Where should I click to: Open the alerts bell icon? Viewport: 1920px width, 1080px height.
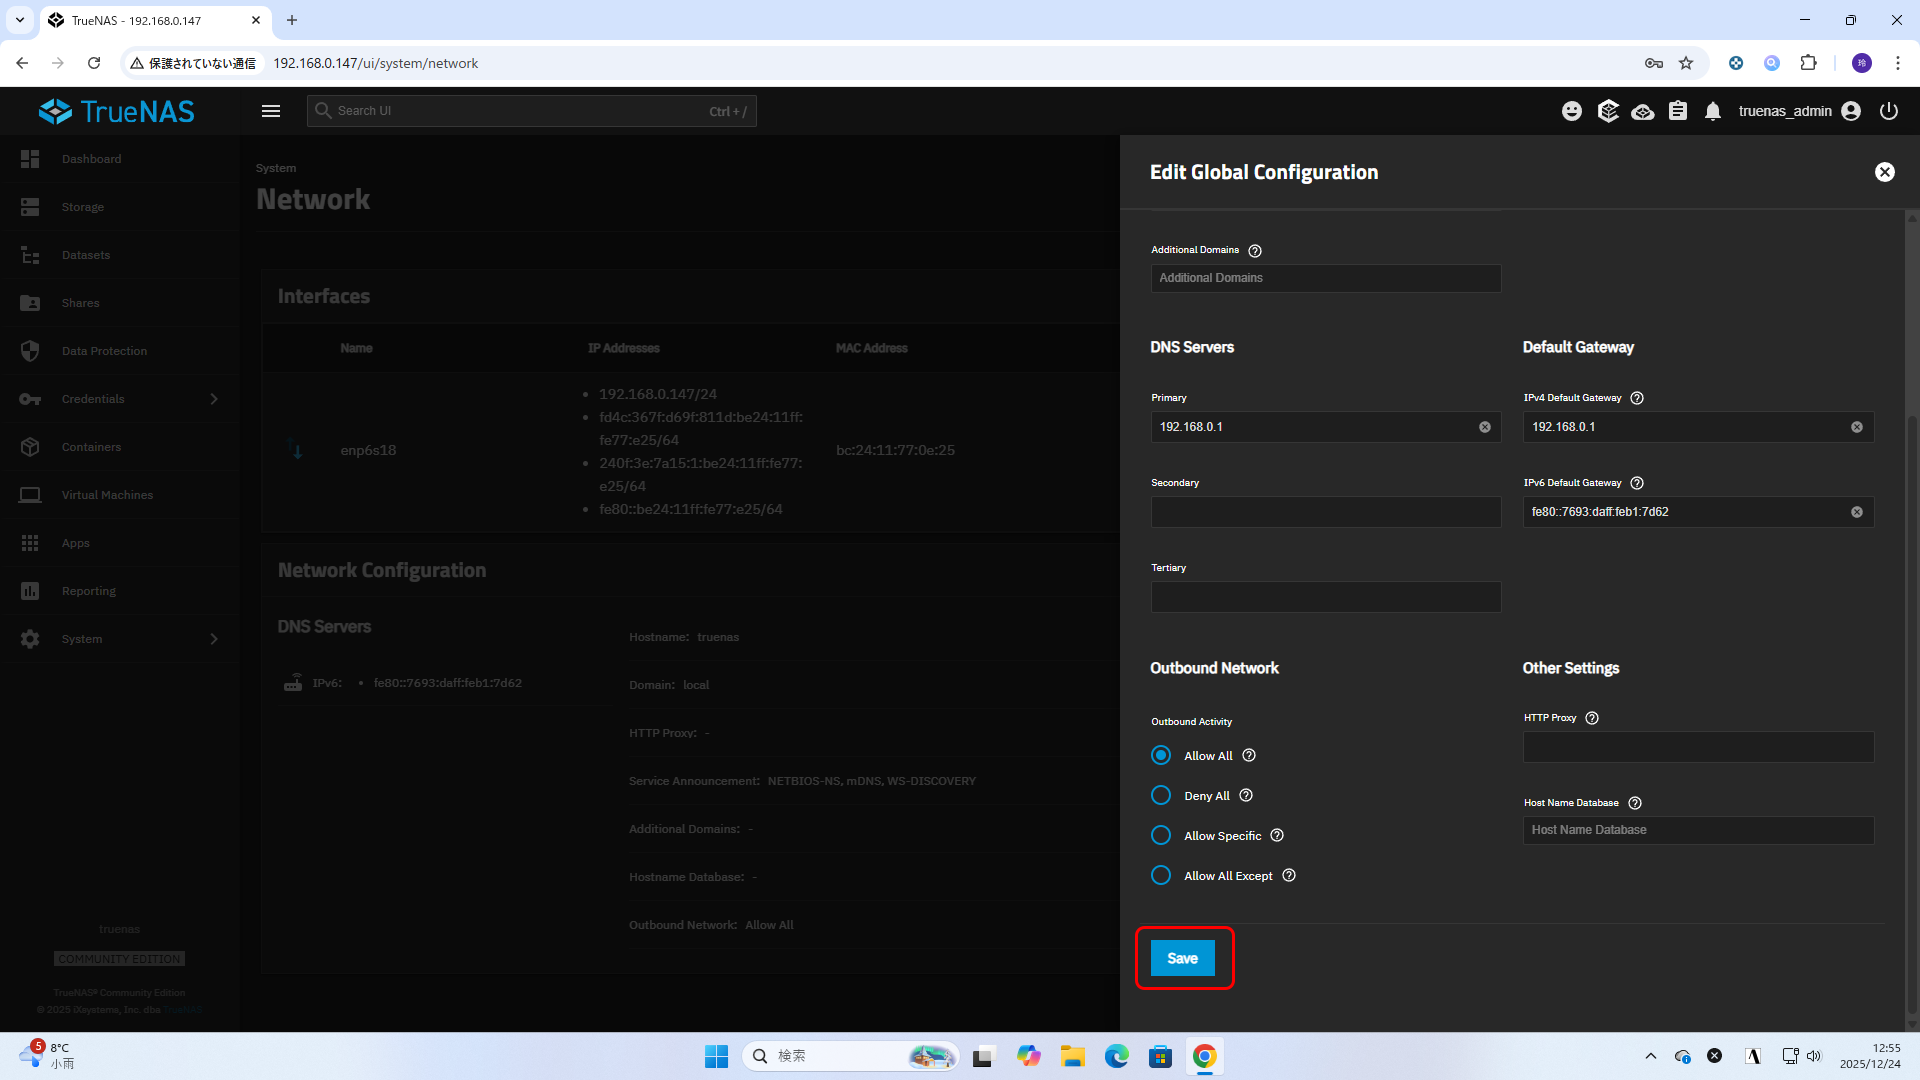pyautogui.click(x=1713, y=111)
